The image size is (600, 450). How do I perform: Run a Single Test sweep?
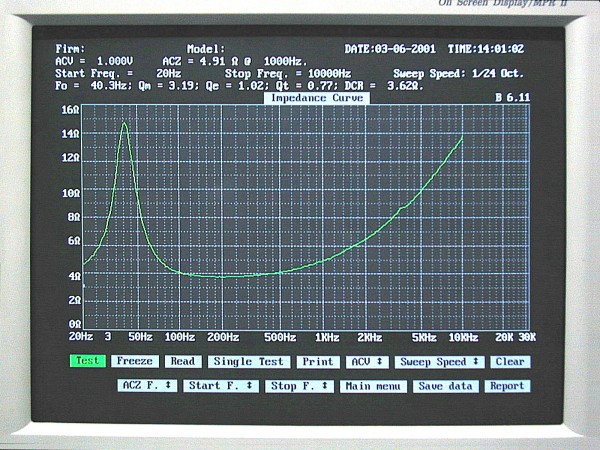click(x=249, y=362)
